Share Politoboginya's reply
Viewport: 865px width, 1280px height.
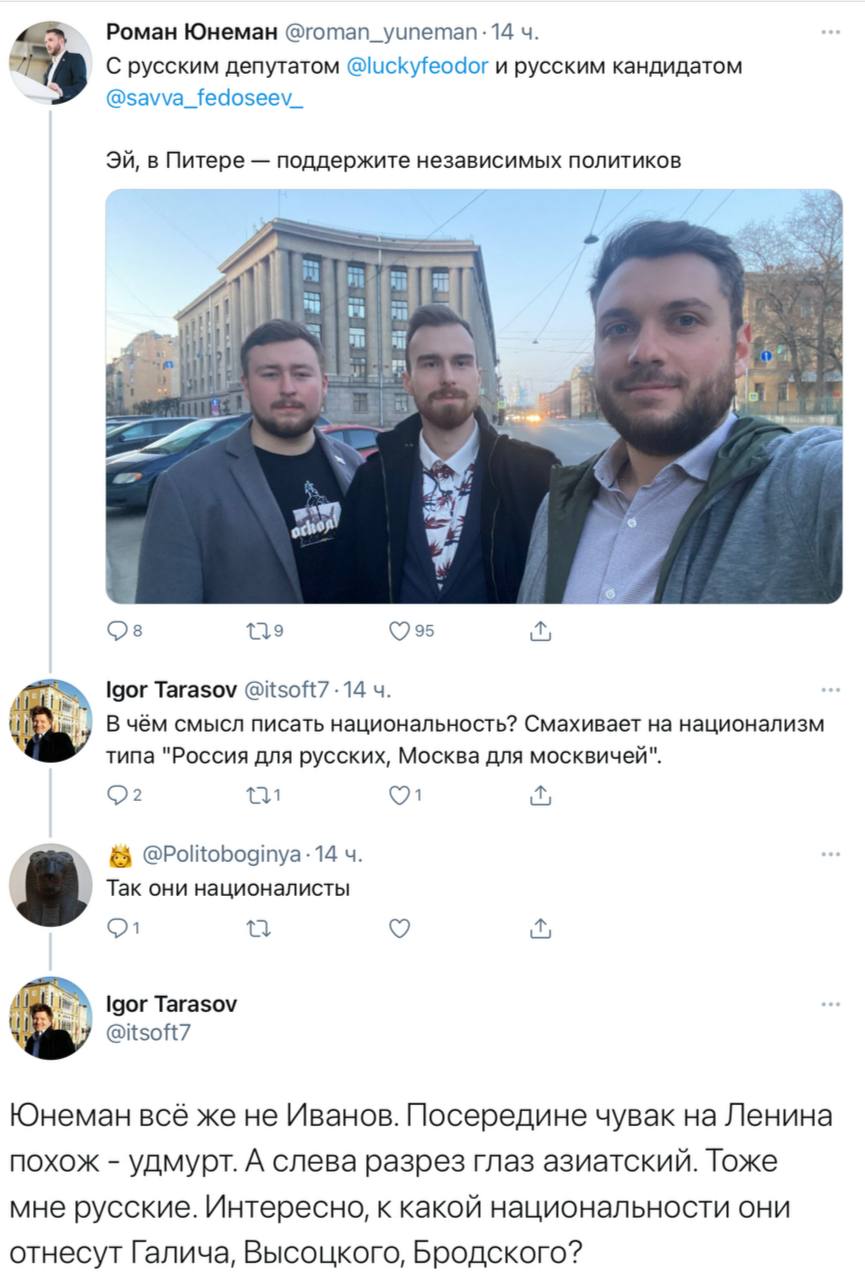pyautogui.click(x=539, y=929)
